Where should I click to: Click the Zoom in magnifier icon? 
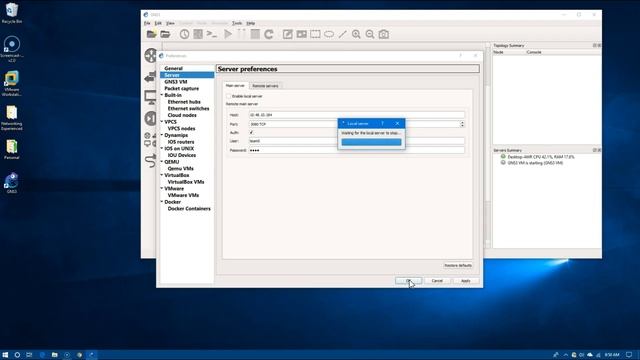tap(356, 34)
